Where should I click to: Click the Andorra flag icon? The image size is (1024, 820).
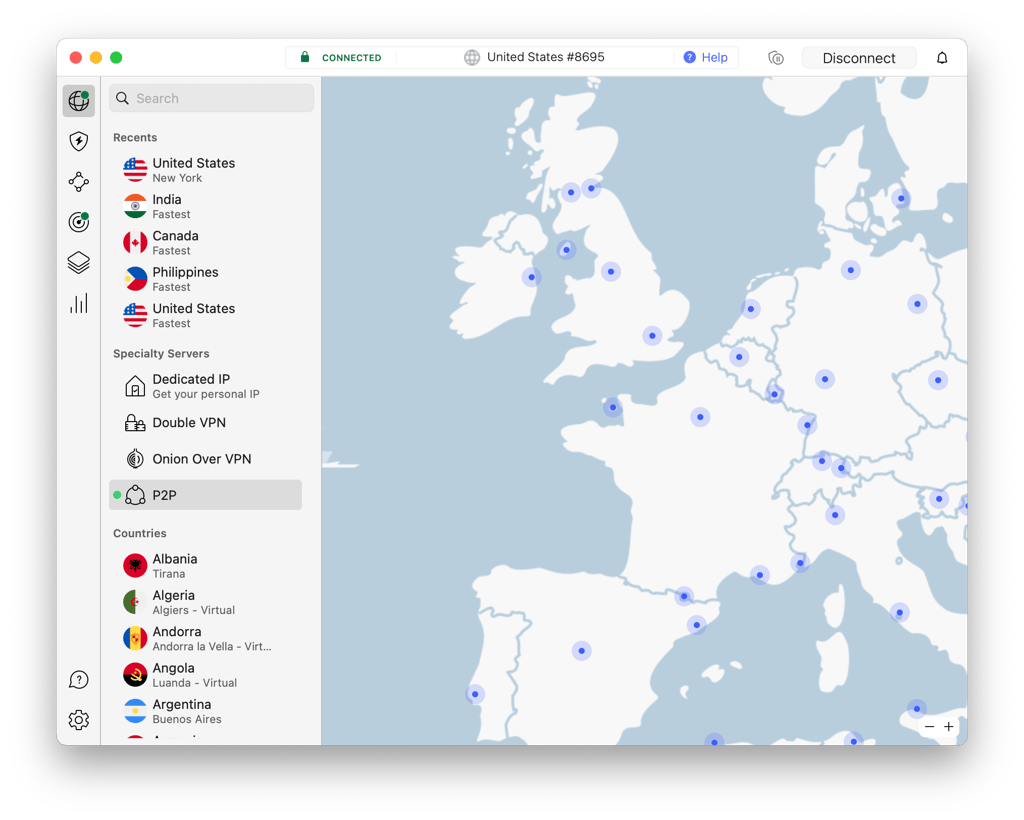135,639
